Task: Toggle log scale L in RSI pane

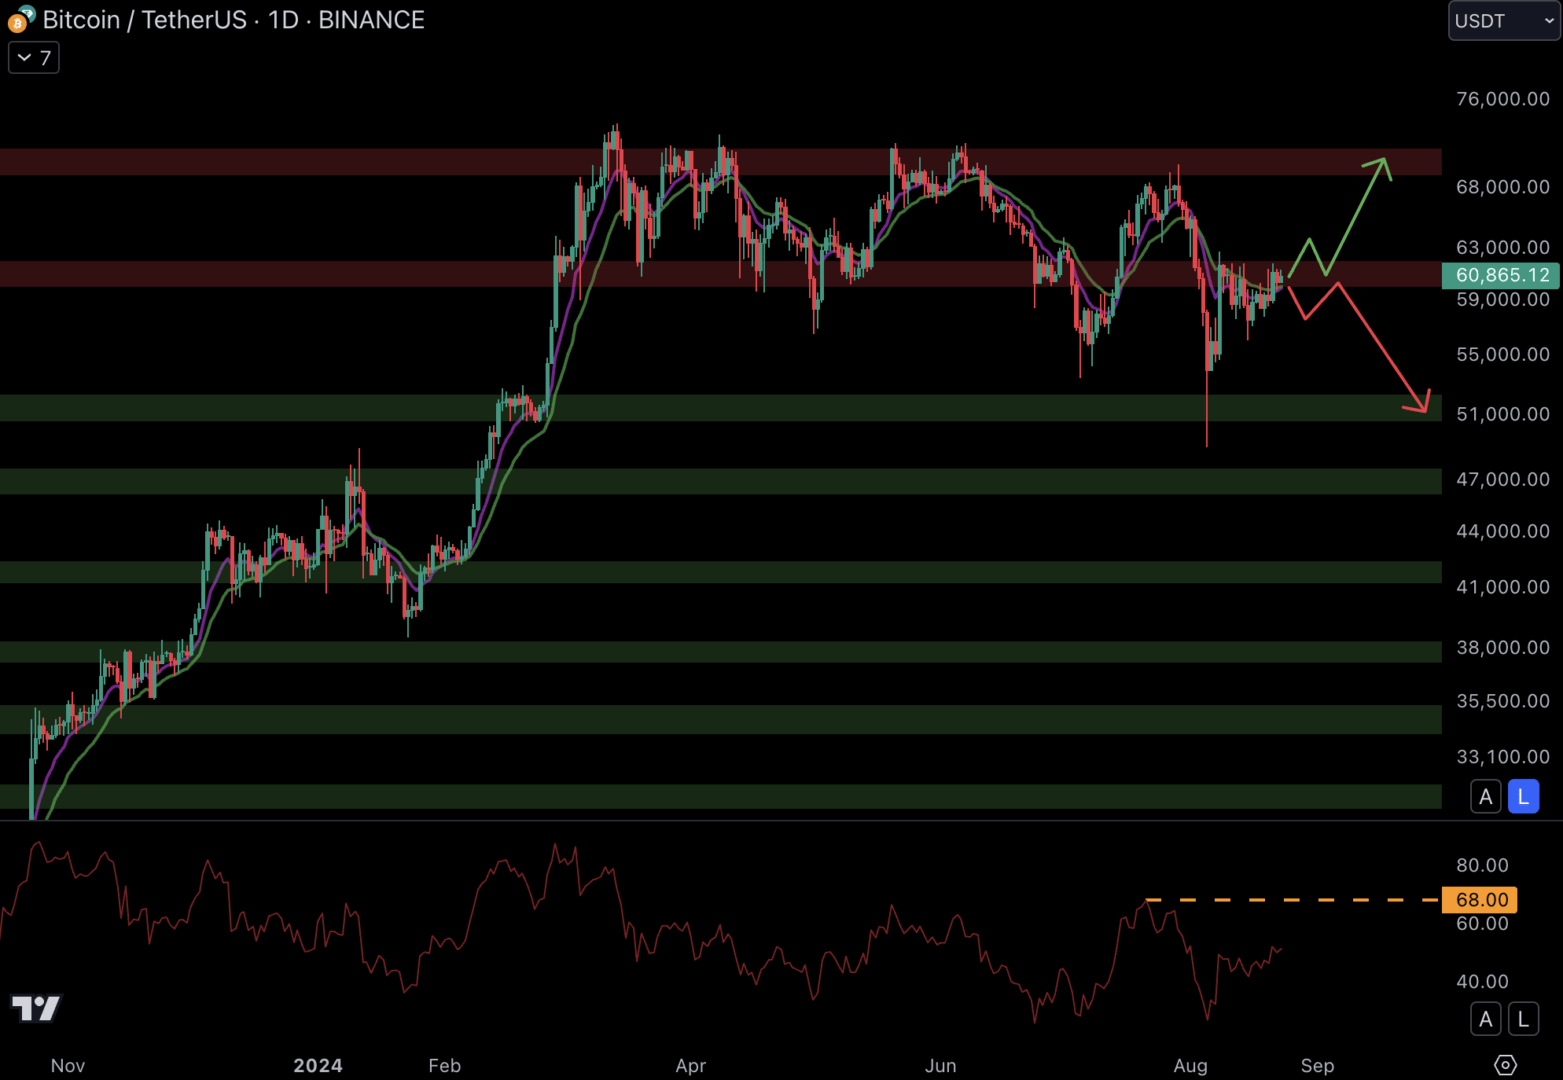Action: [1523, 1019]
